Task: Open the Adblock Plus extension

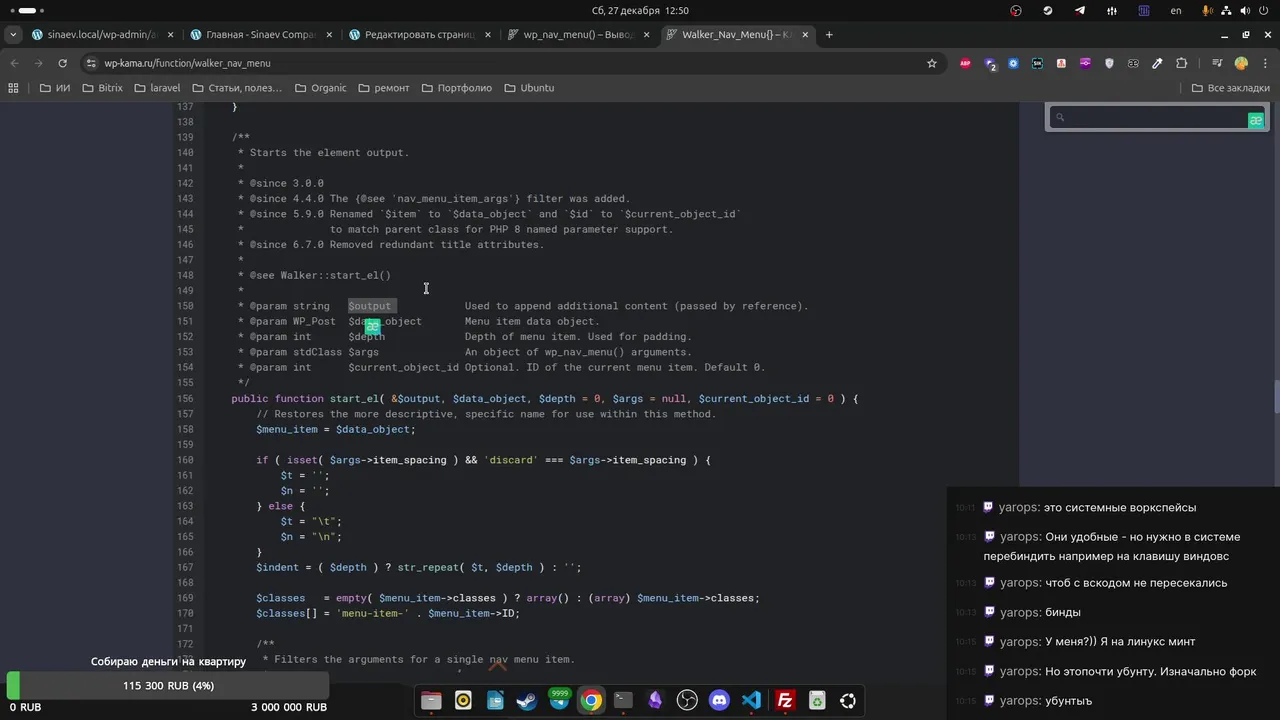Action: [x=965, y=63]
